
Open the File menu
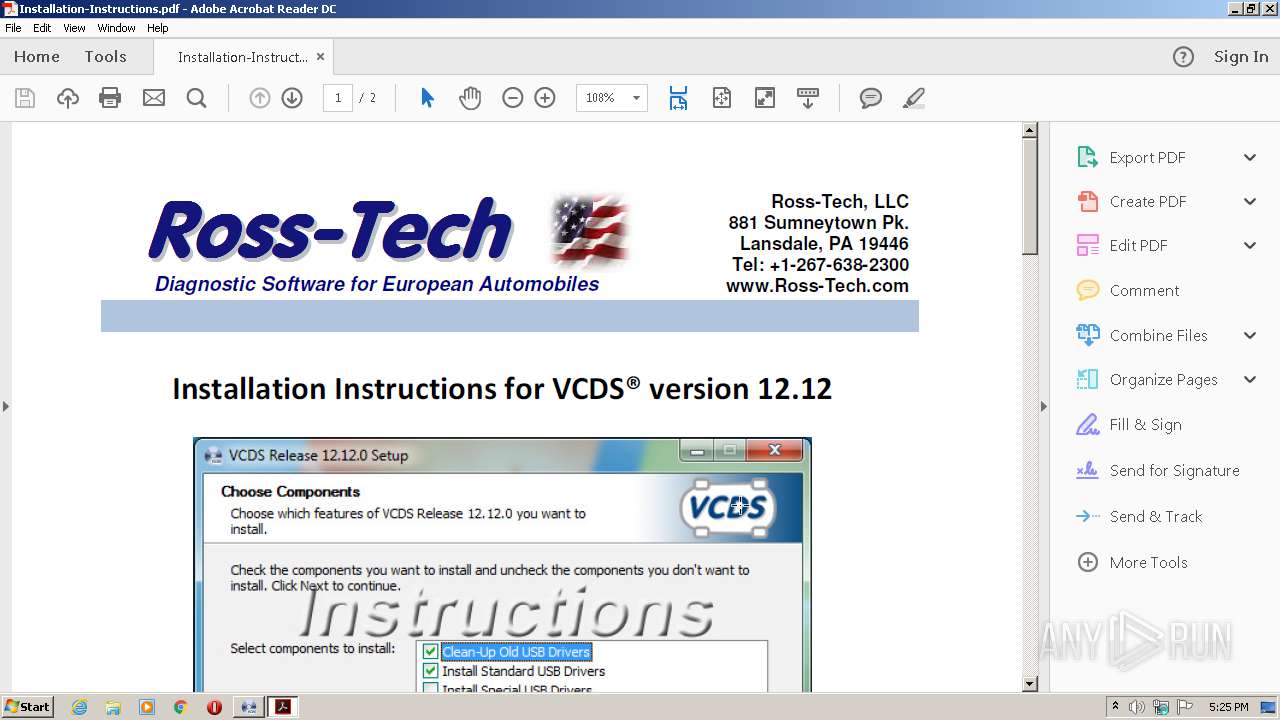(13, 28)
